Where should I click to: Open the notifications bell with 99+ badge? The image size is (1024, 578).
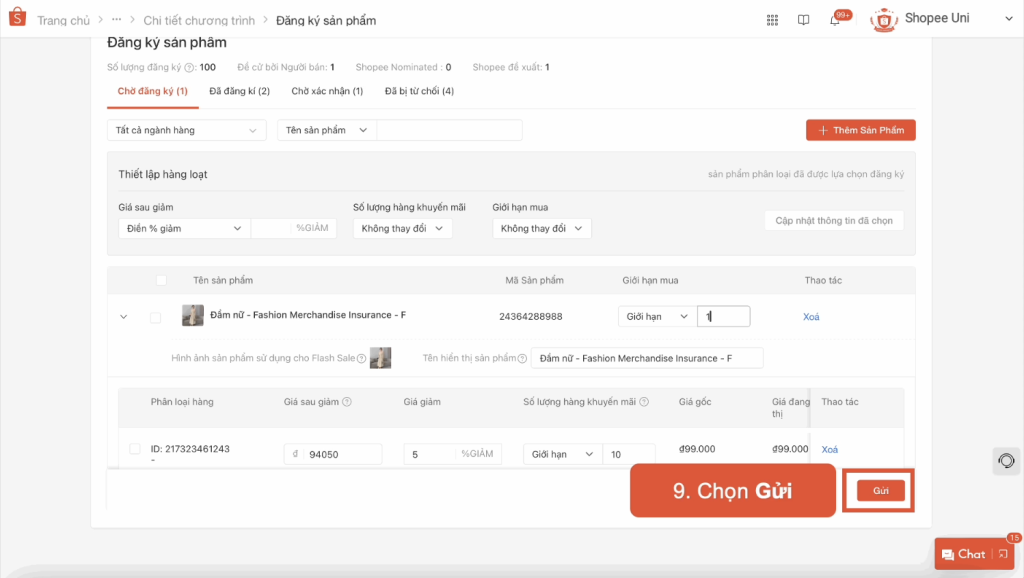pos(833,19)
